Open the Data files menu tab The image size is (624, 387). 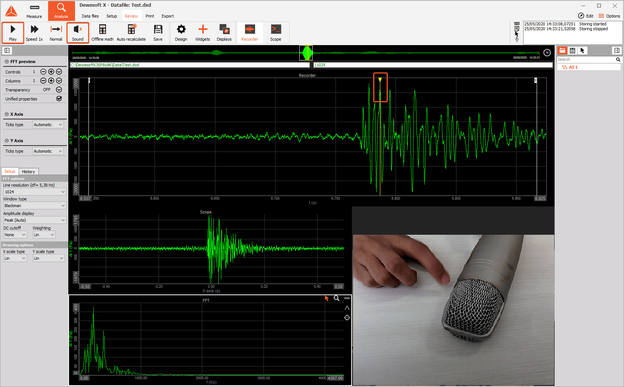90,16
